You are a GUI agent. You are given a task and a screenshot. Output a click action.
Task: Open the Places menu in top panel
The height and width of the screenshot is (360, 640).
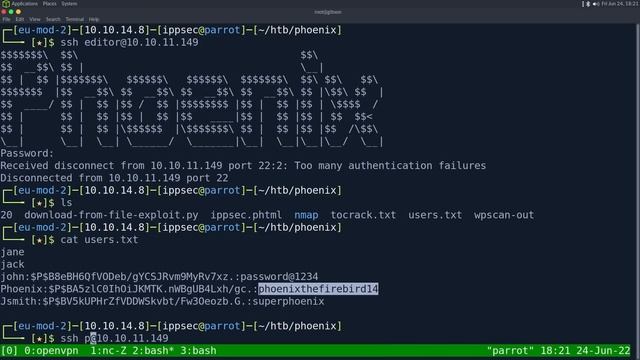point(49,4)
